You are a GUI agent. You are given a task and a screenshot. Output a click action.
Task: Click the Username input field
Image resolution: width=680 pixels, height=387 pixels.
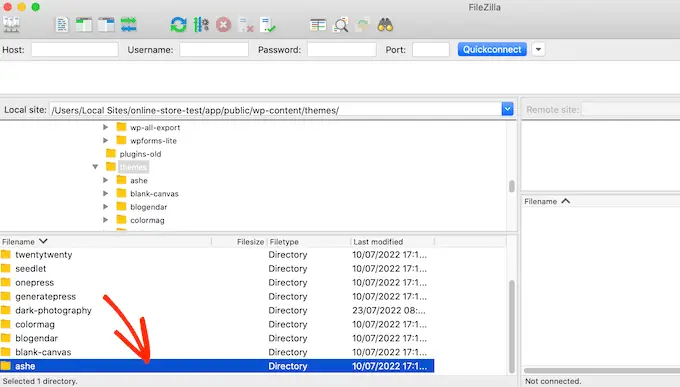coord(214,49)
